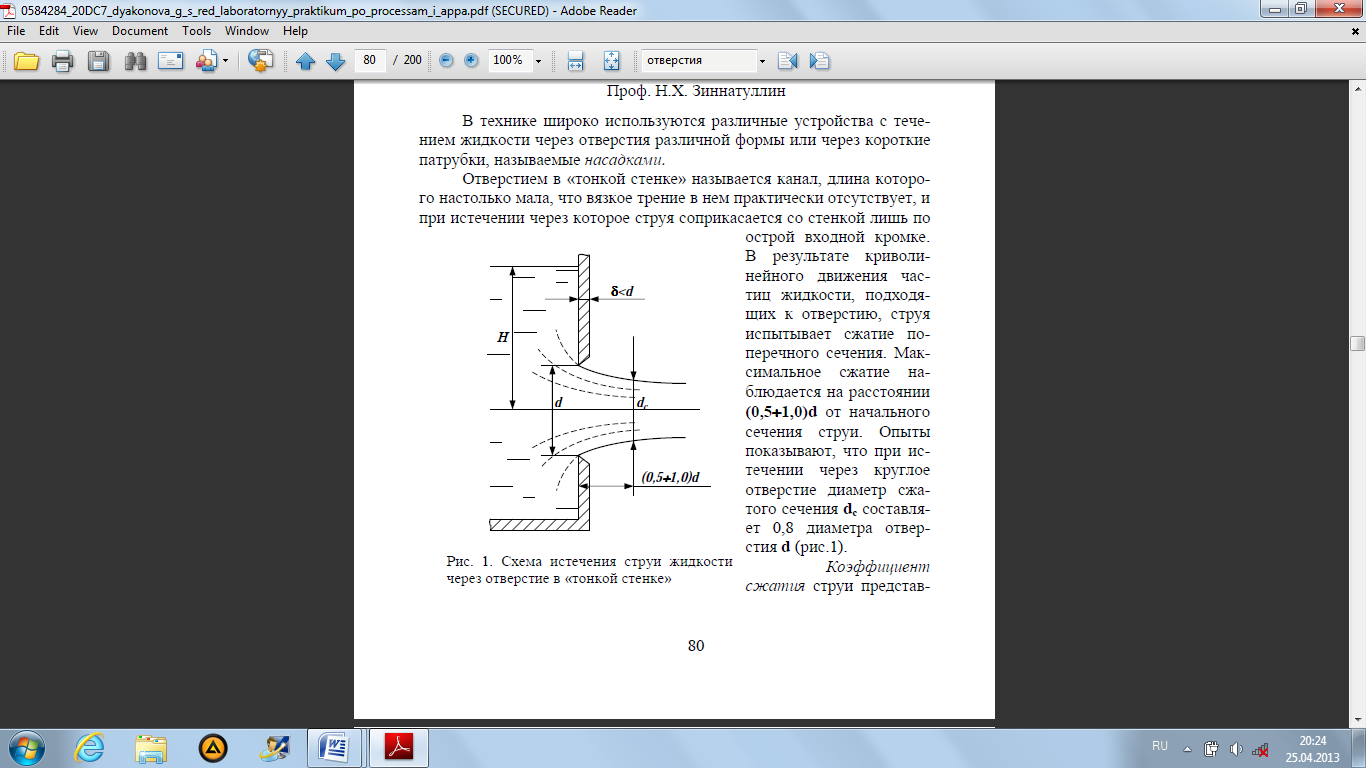The image size is (1366, 768).
Task: Fit page to window width icon
Action: [x=575, y=61]
